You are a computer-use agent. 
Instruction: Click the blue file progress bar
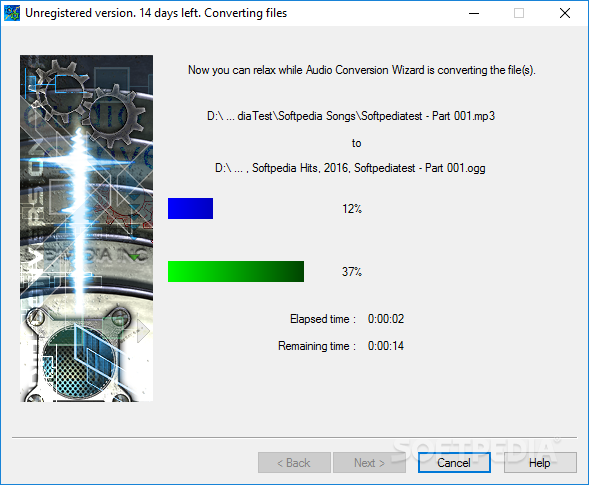point(190,209)
